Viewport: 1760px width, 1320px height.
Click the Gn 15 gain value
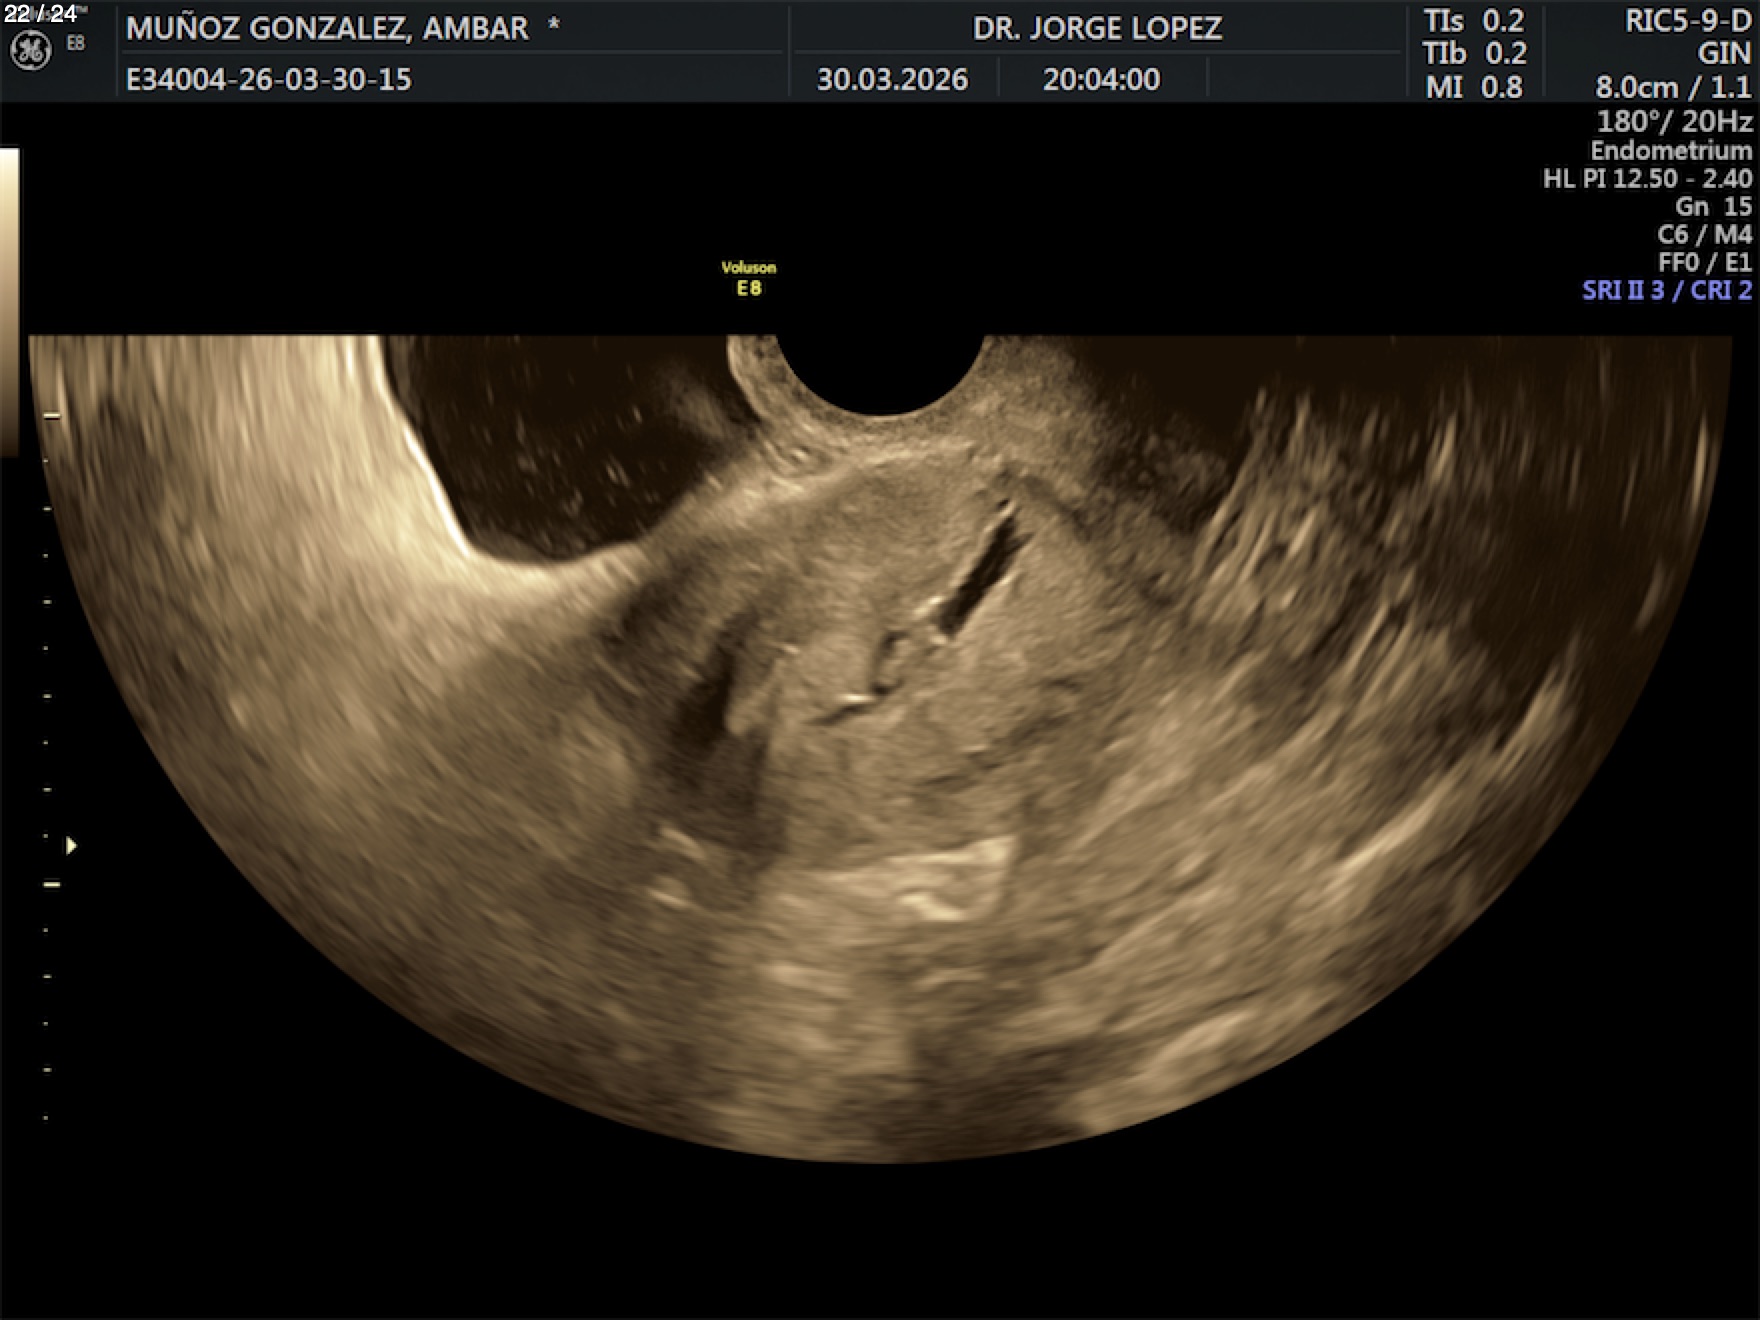tap(1712, 207)
